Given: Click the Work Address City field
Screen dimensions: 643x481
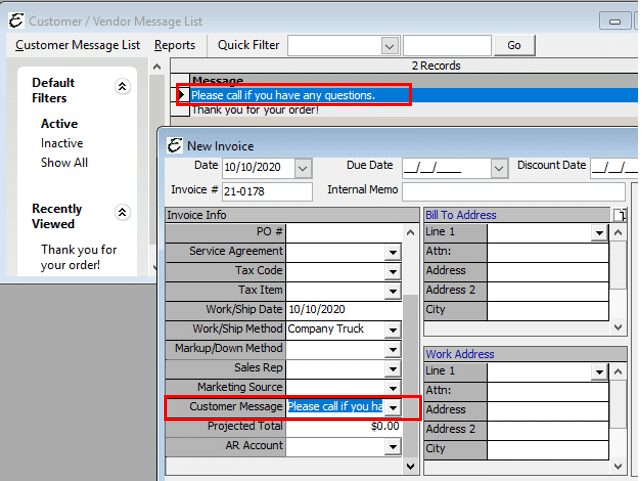Looking at the screenshot, I should coord(547,449).
